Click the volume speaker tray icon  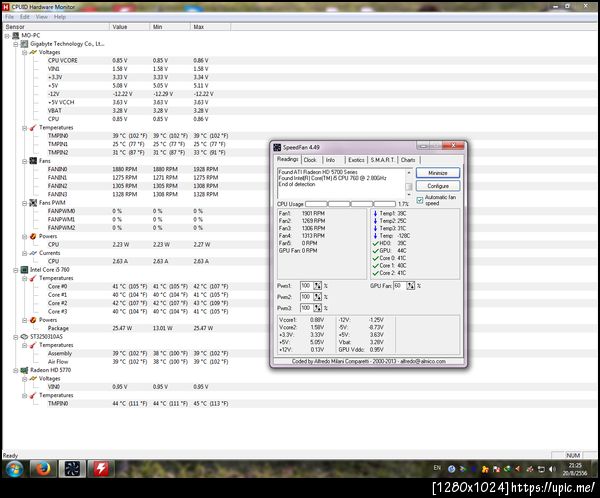552,469
